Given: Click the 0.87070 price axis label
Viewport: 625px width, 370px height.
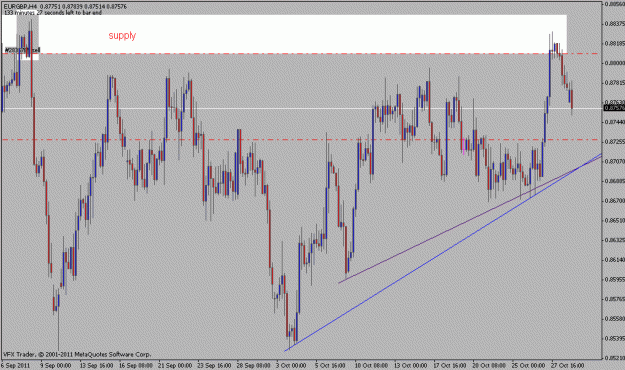Looking at the screenshot, I should (x=615, y=161).
